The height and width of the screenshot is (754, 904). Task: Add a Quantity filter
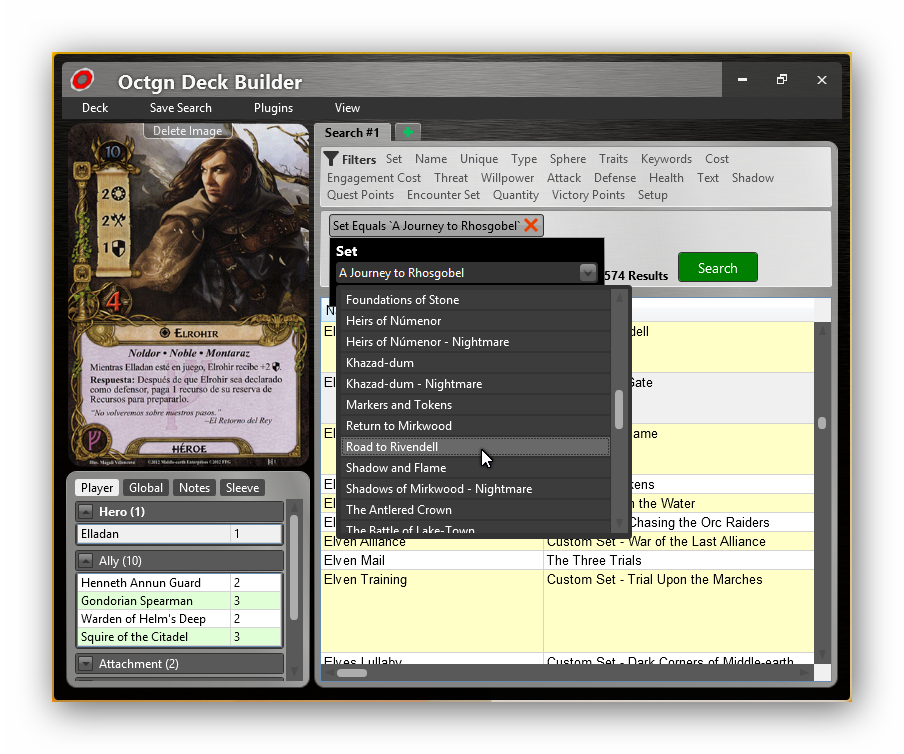coord(515,195)
